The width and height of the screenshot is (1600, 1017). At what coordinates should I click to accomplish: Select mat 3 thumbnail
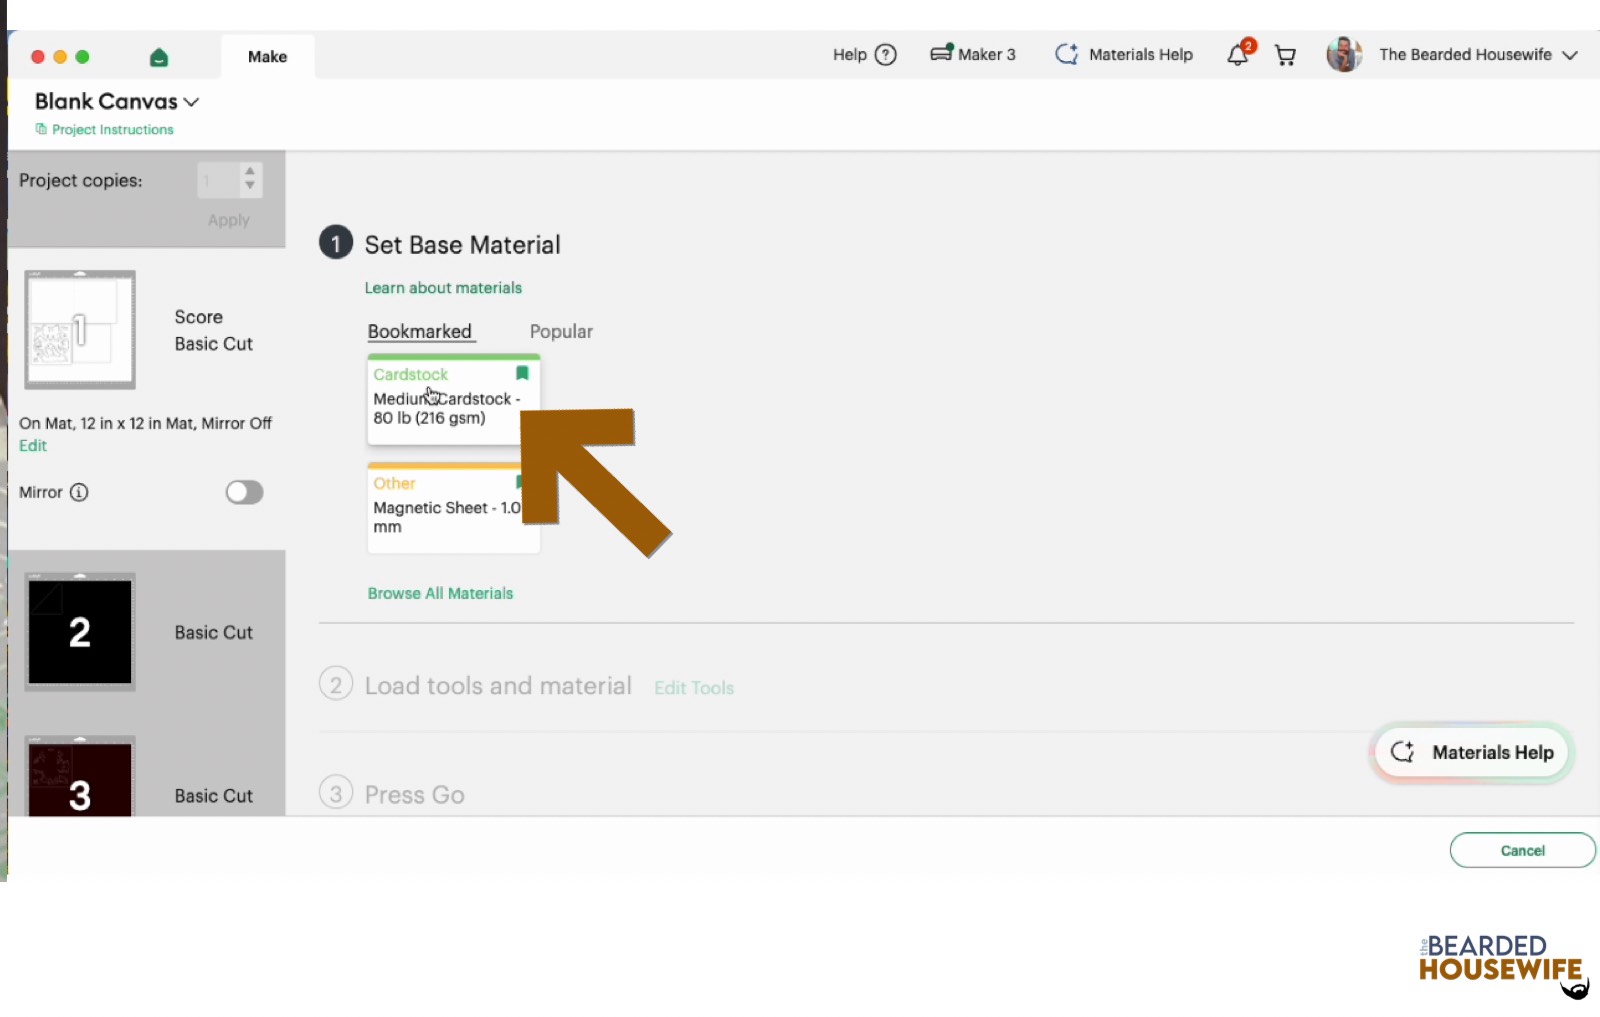[x=80, y=777]
